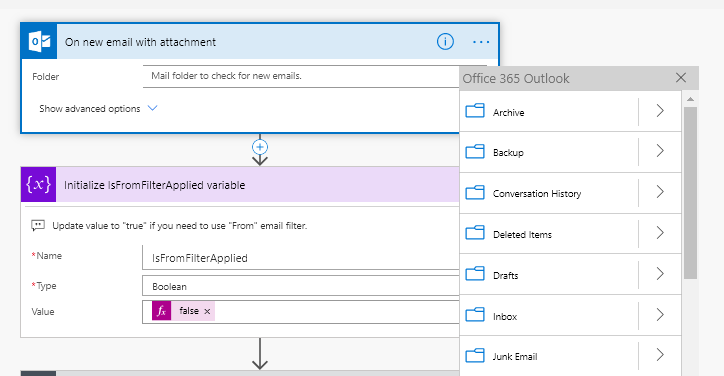Expand Deleted Items subfolders chevron

click(660, 233)
